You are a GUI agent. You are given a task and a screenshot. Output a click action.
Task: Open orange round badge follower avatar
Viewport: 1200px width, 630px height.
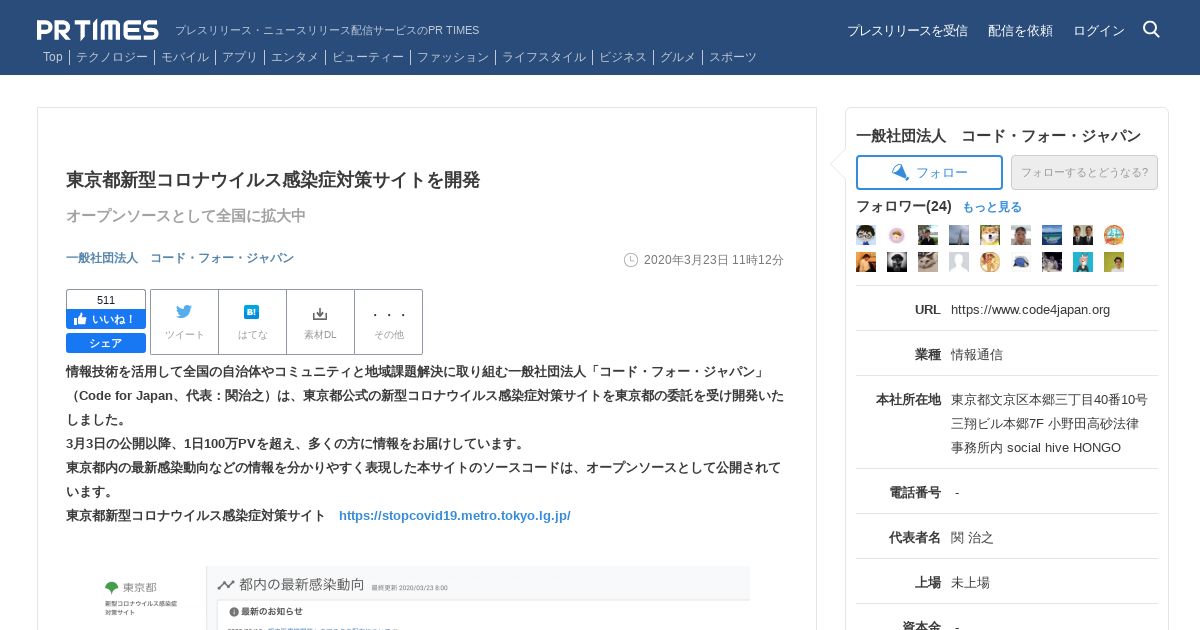[1114, 235]
